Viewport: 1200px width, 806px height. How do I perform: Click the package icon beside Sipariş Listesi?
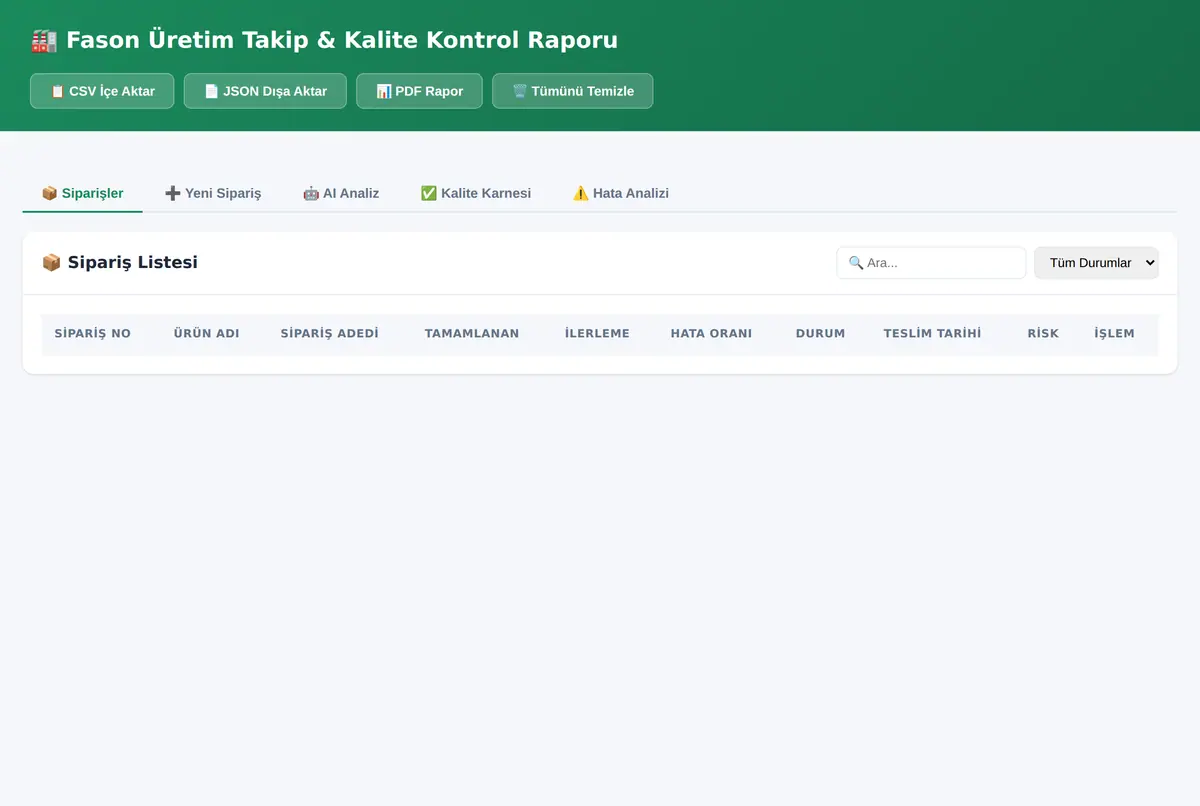[x=51, y=263]
